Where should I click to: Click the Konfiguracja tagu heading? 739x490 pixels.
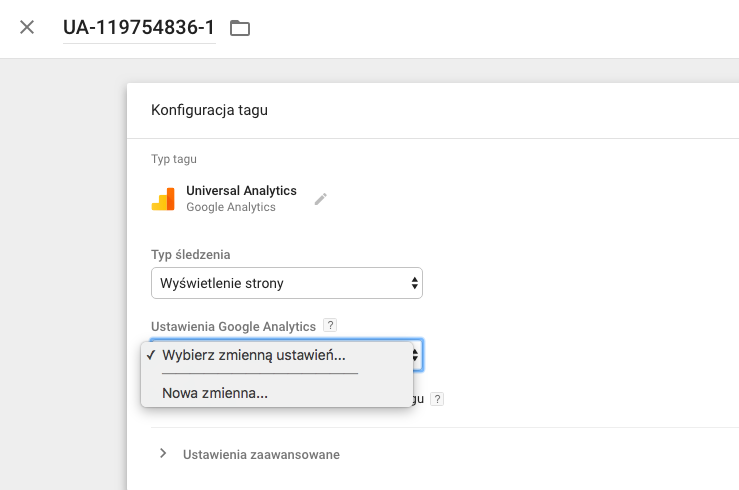[209, 110]
